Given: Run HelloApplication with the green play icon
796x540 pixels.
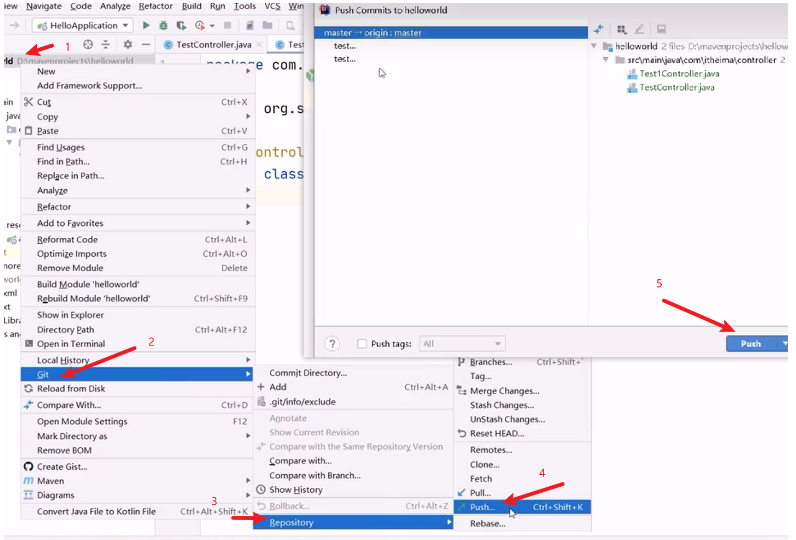Looking at the screenshot, I should click(x=146, y=25).
